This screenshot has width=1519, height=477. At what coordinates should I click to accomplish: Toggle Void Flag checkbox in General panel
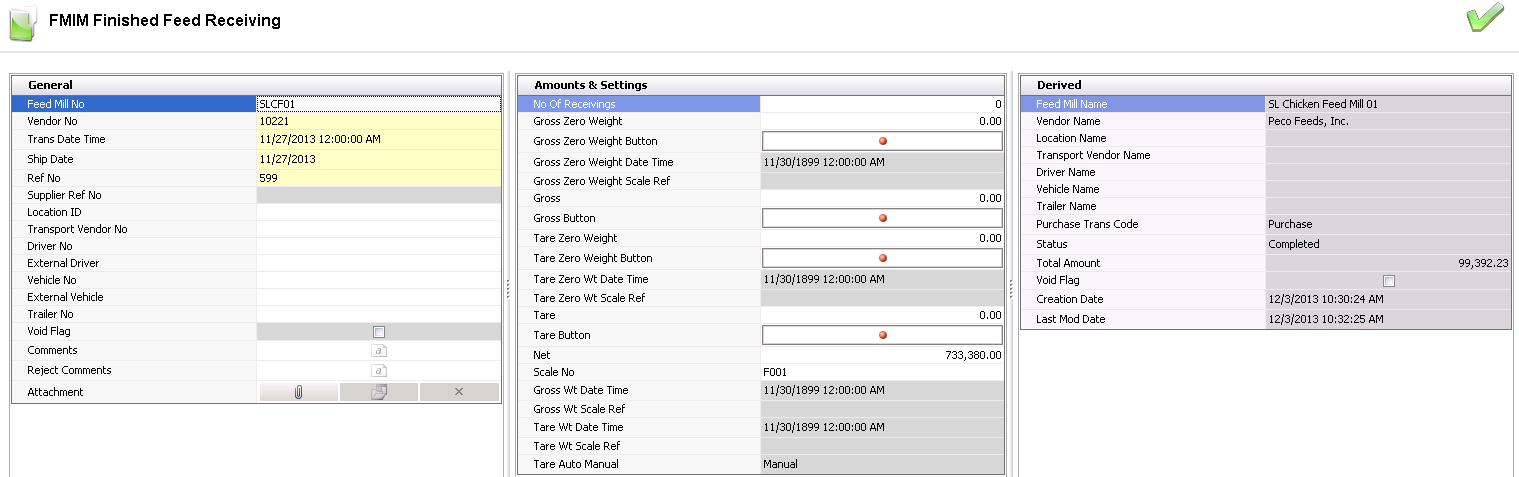[x=379, y=332]
